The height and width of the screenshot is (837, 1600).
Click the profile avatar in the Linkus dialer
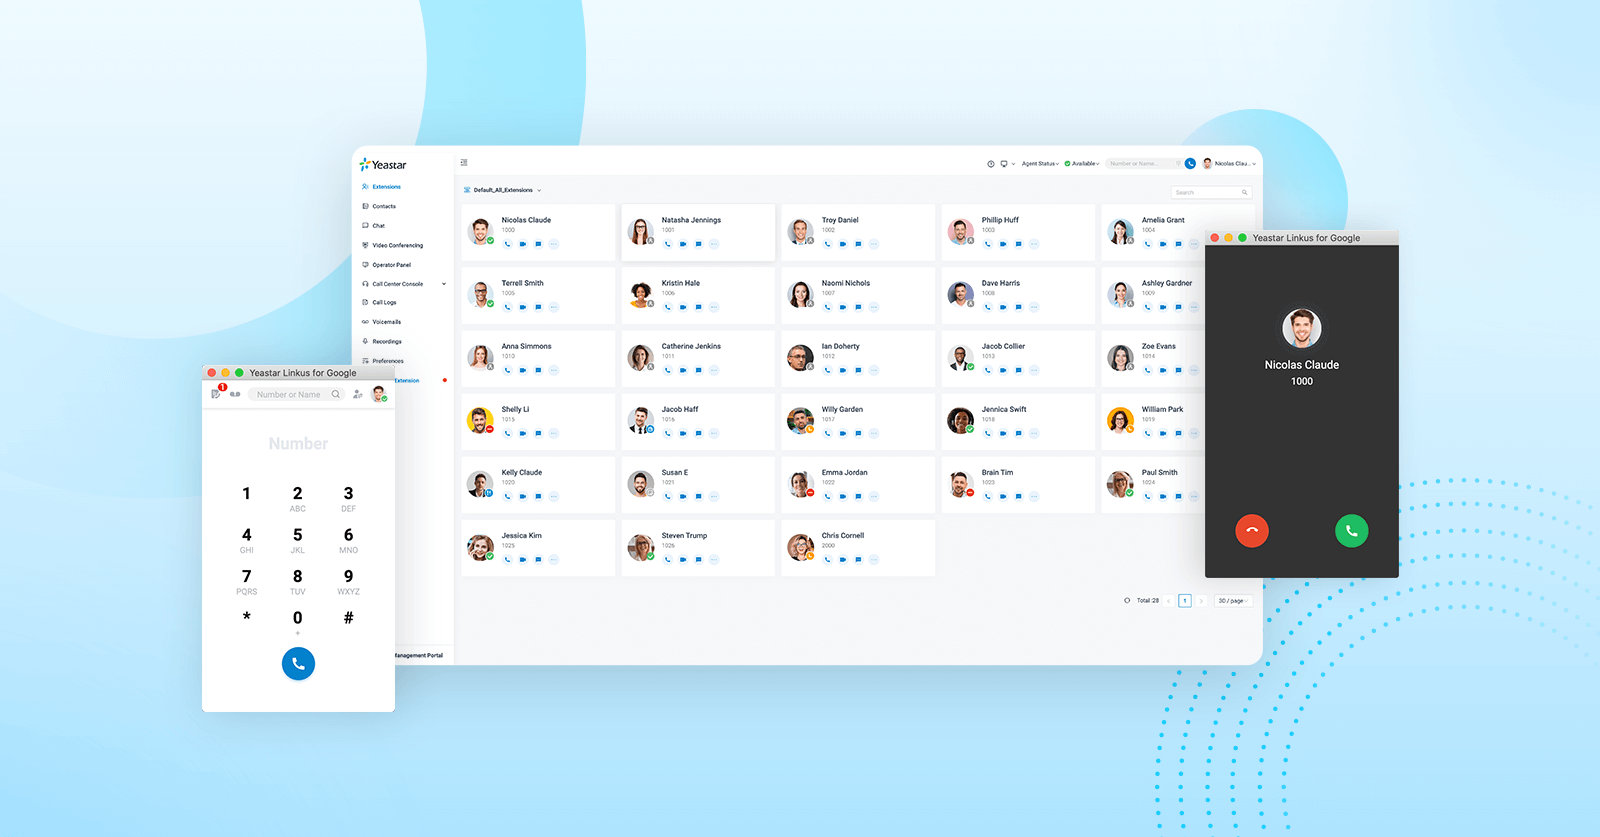(x=379, y=394)
